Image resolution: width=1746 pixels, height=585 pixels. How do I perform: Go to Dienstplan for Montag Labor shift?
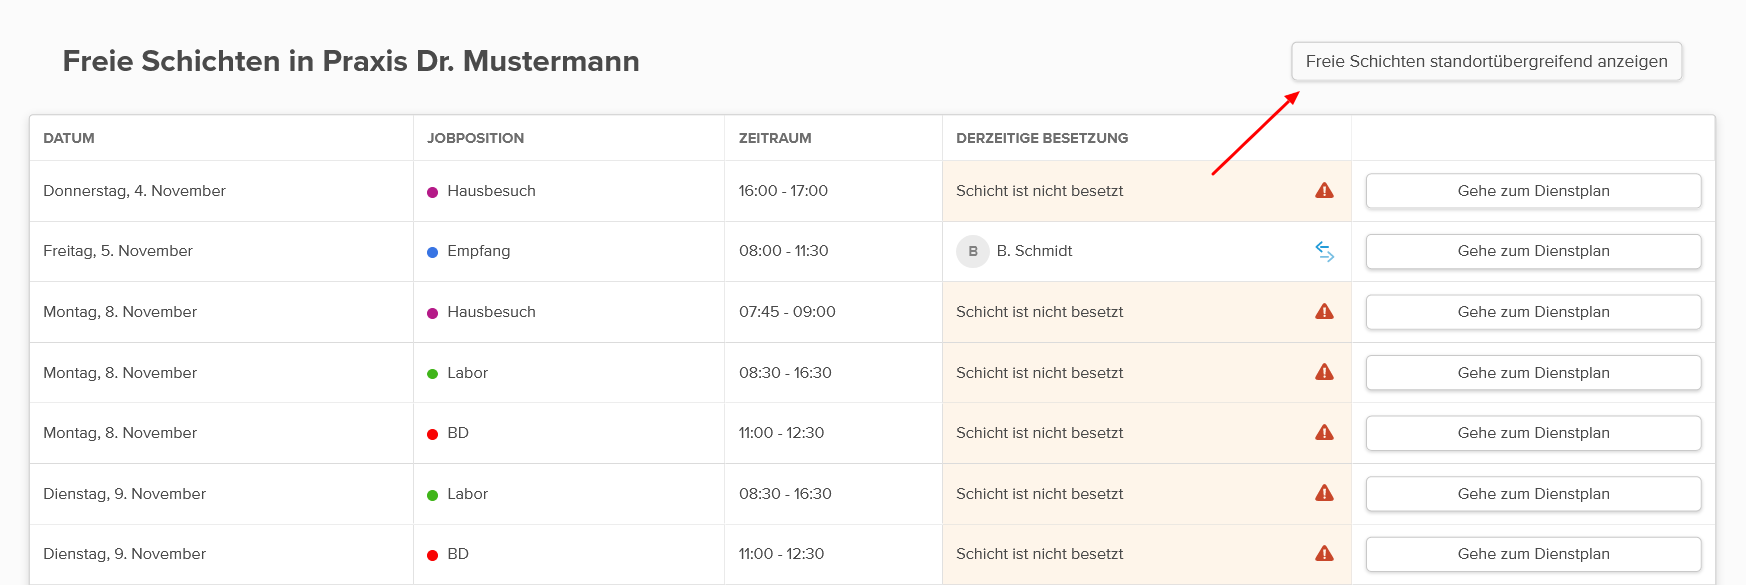1533,373
